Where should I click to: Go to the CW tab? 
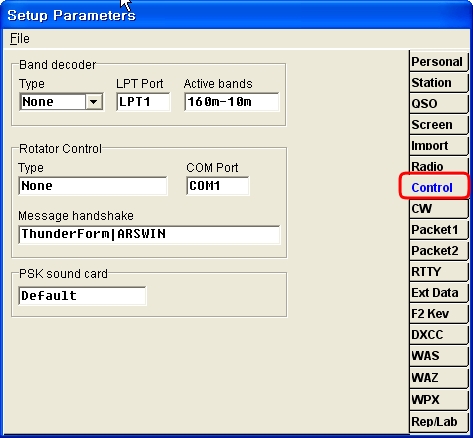coord(438,209)
